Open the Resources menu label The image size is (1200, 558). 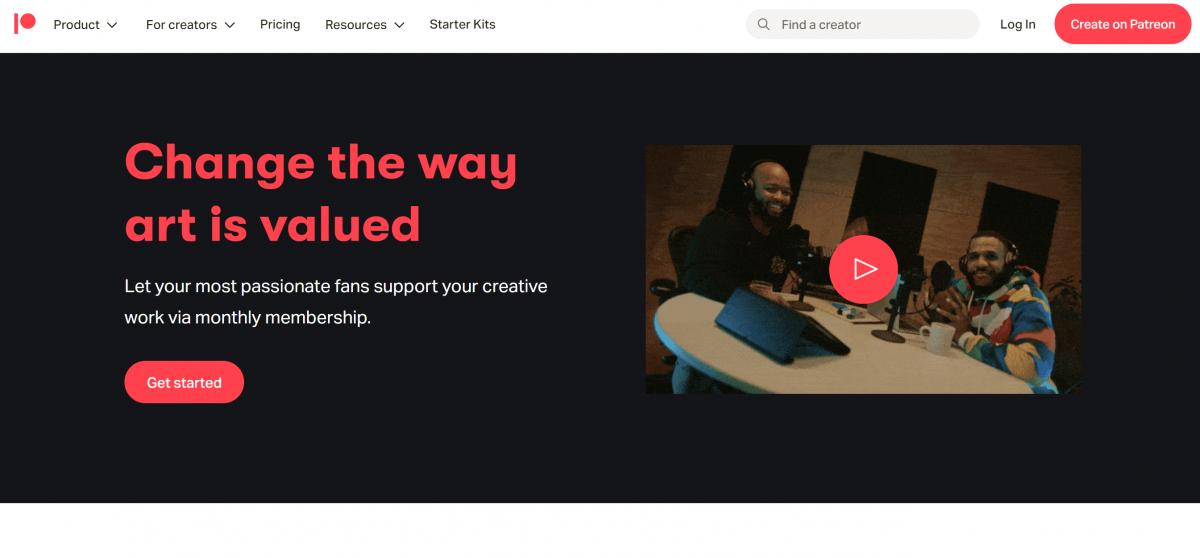pos(356,24)
